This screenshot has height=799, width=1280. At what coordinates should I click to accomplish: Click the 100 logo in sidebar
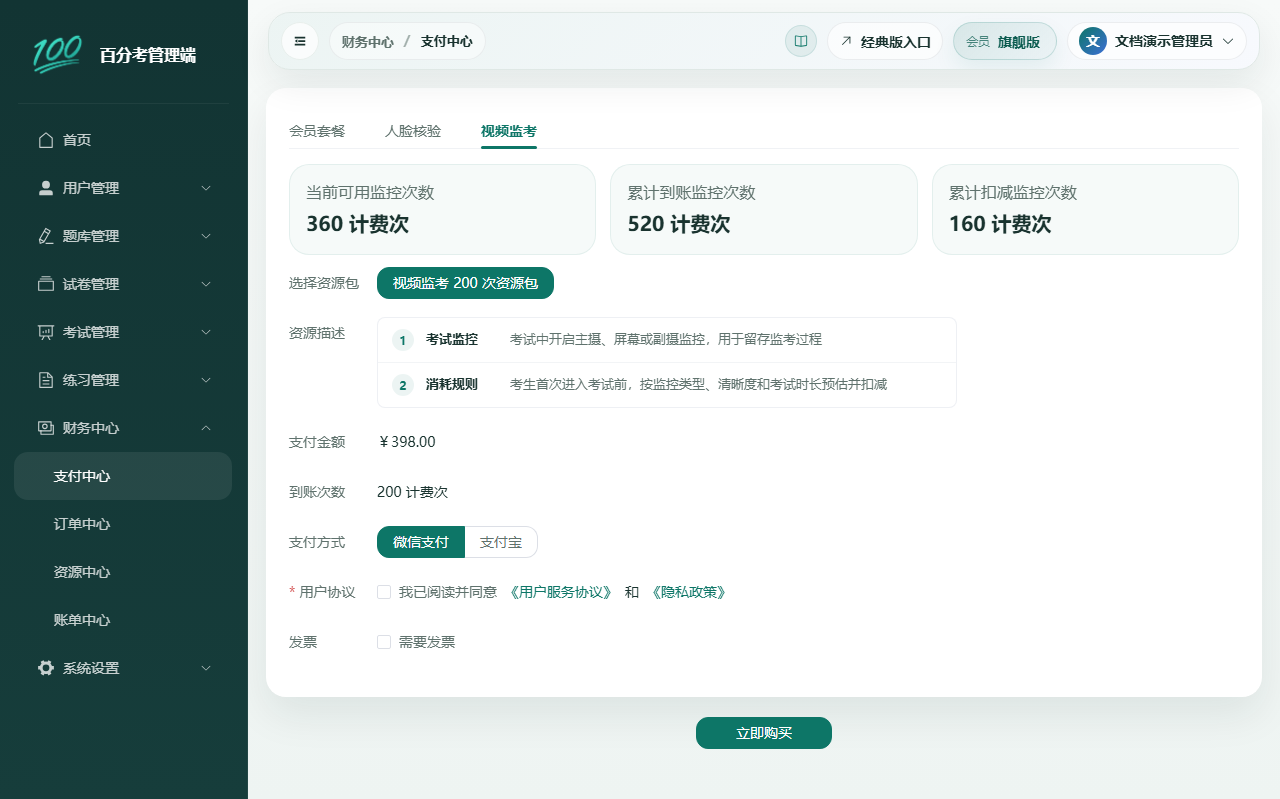coord(57,54)
